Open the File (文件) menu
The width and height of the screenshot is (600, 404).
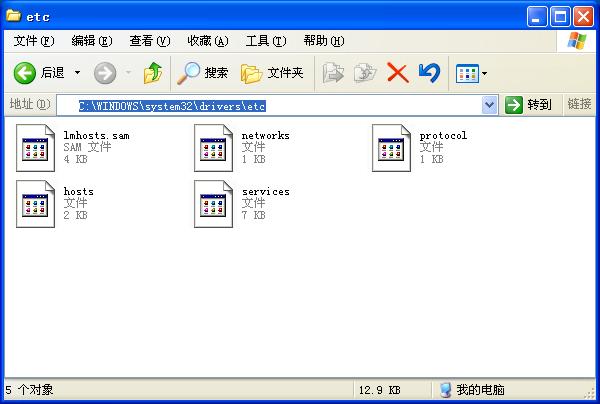coord(32,41)
